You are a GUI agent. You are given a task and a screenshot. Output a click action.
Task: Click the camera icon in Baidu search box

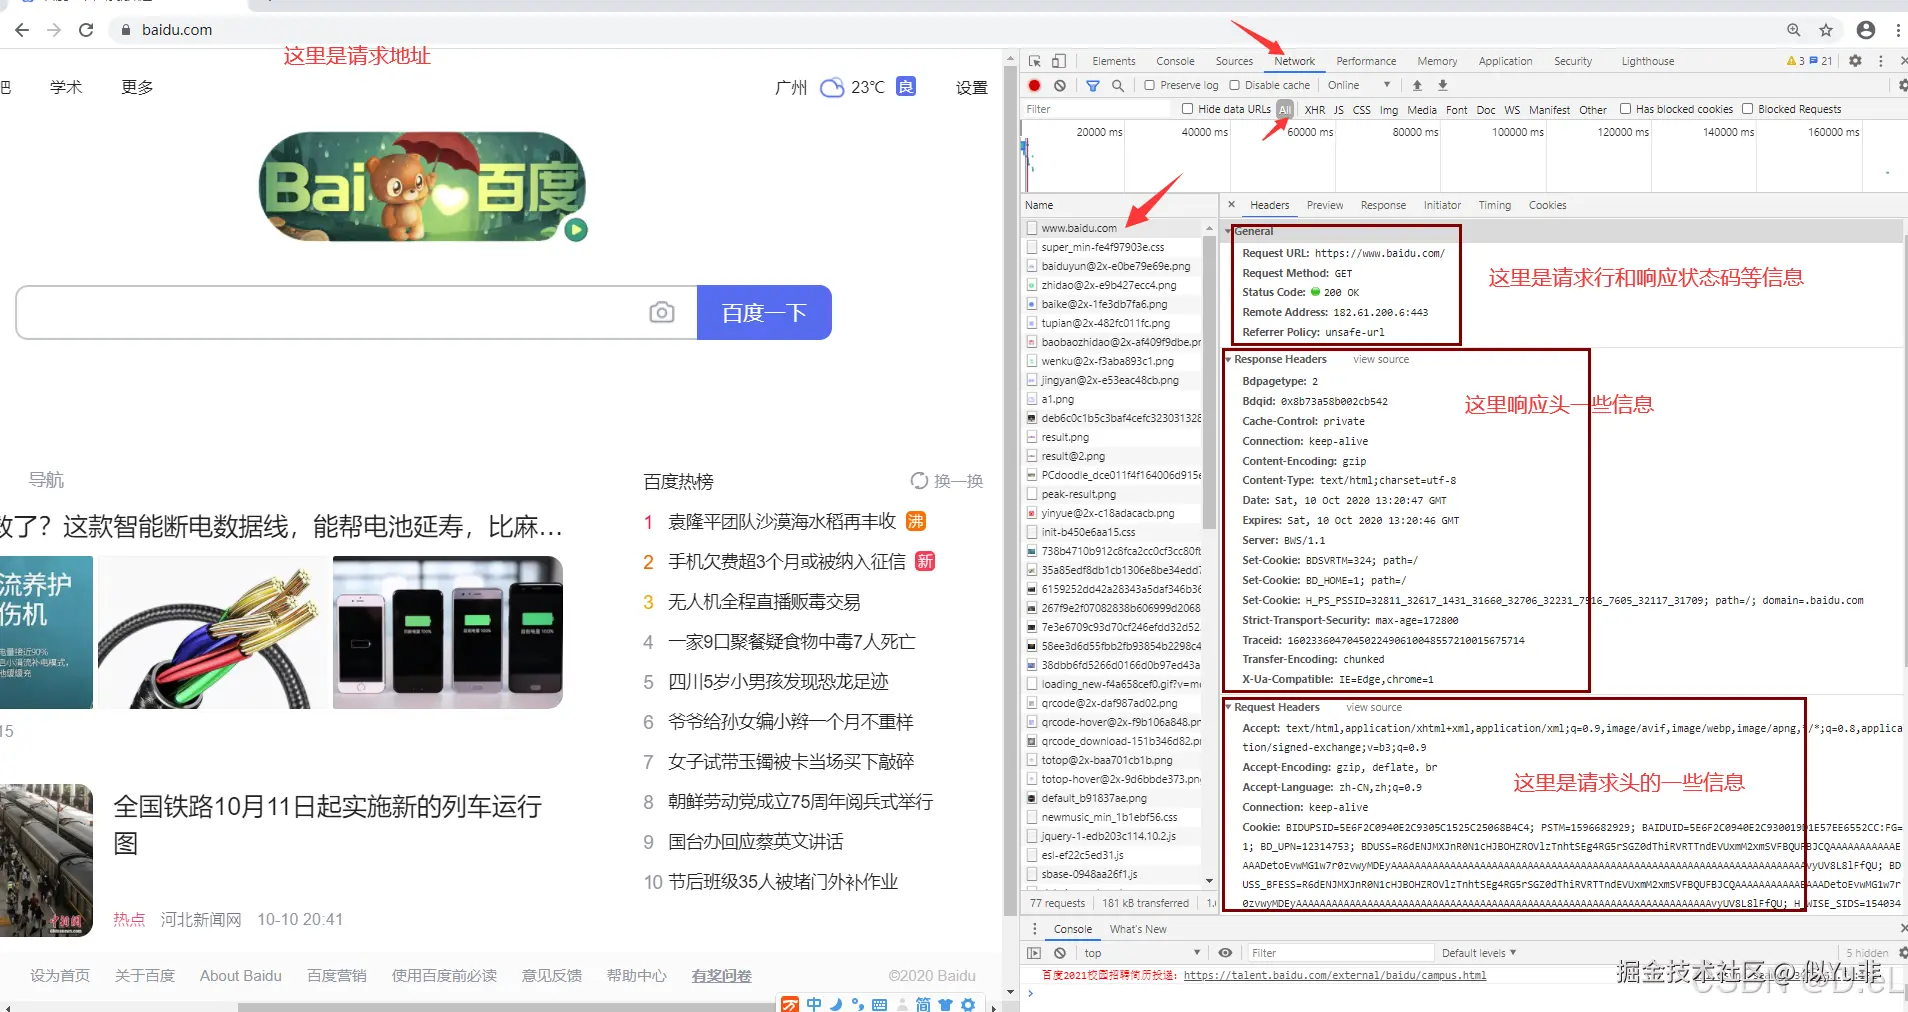(663, 312)
